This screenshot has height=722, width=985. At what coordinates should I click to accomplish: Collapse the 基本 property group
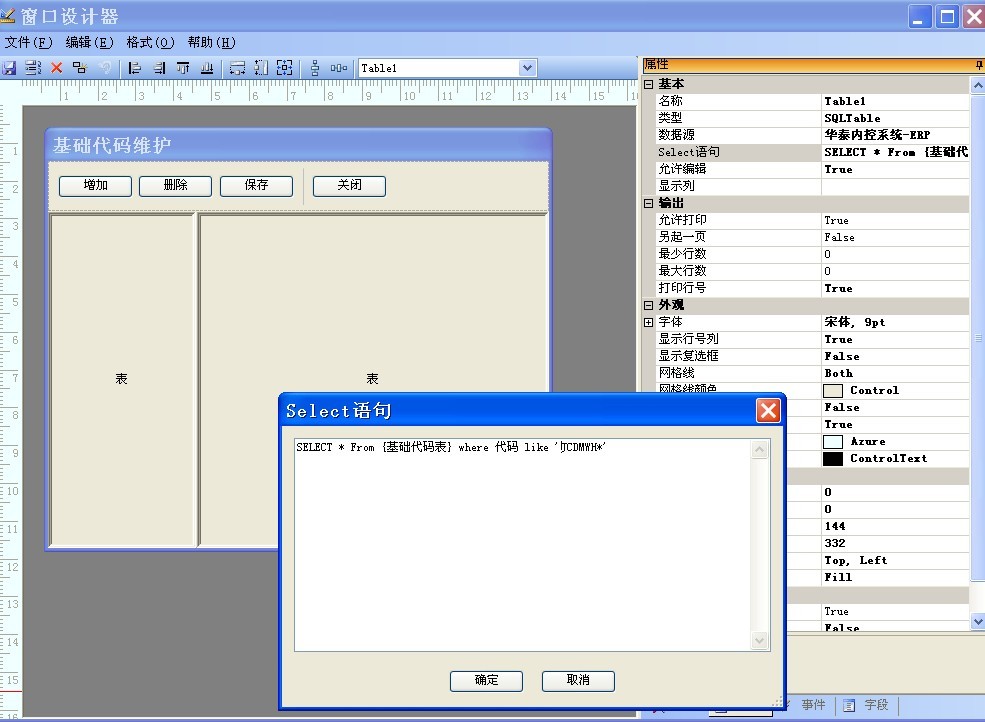pyautogui.click(x=648, y=85)
